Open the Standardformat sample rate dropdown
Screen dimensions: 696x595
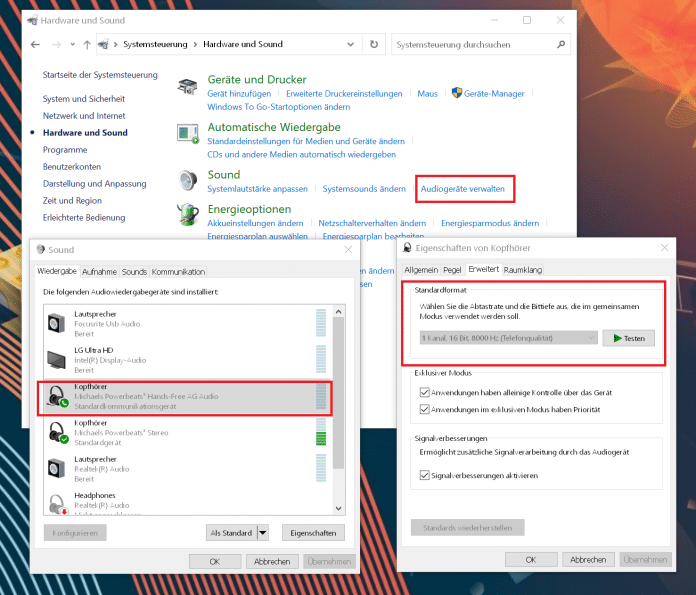click(x=509, y=338)
